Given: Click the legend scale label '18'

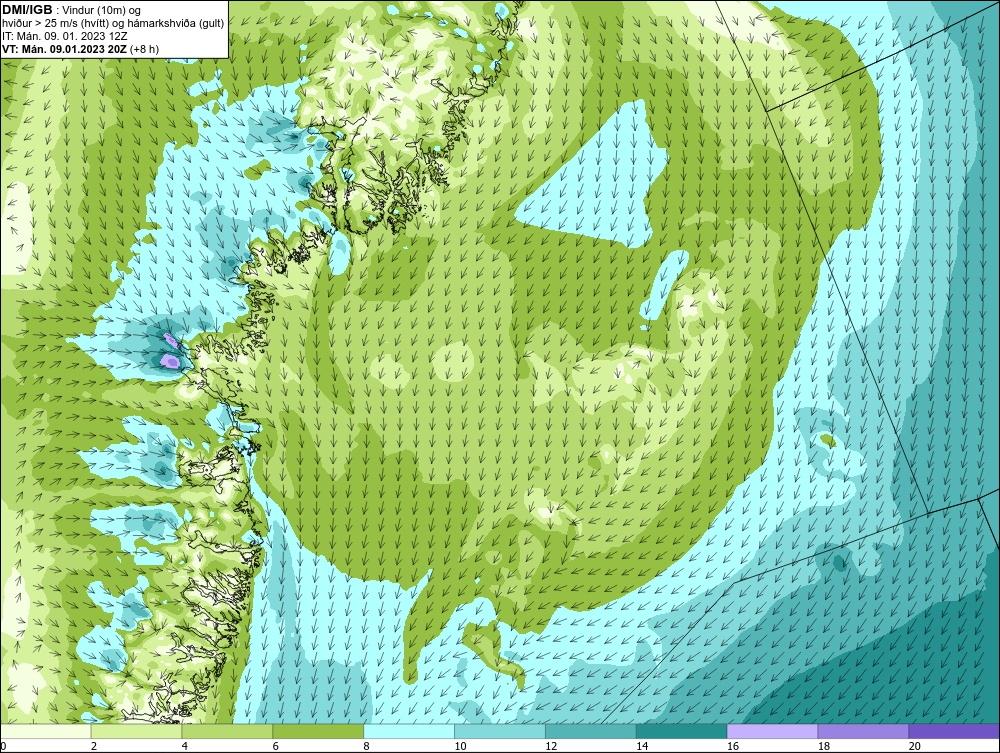Looking at the screenshot, I should pos(823,746).
